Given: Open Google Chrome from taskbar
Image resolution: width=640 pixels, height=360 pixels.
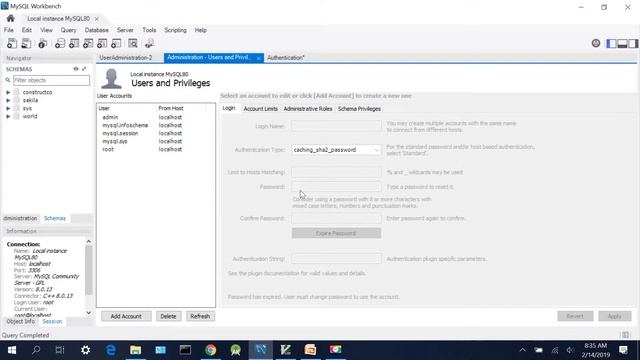Looking at the screenshot, I should (211, 350).
